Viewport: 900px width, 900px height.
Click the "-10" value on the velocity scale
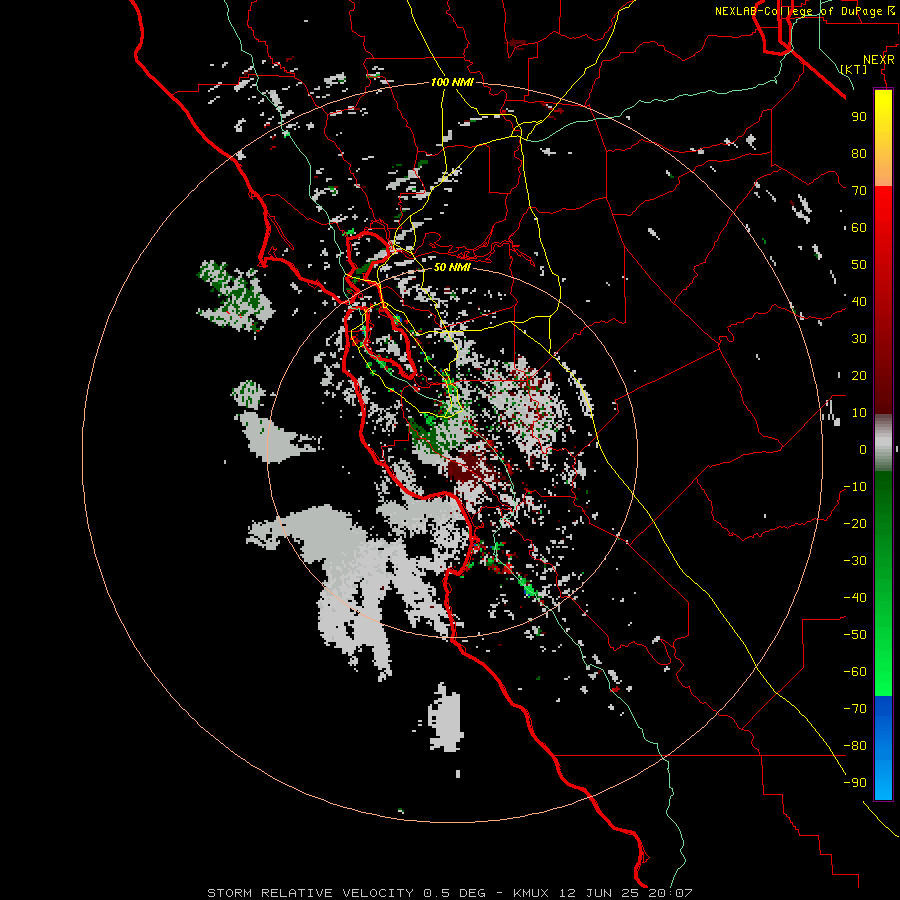855,487
